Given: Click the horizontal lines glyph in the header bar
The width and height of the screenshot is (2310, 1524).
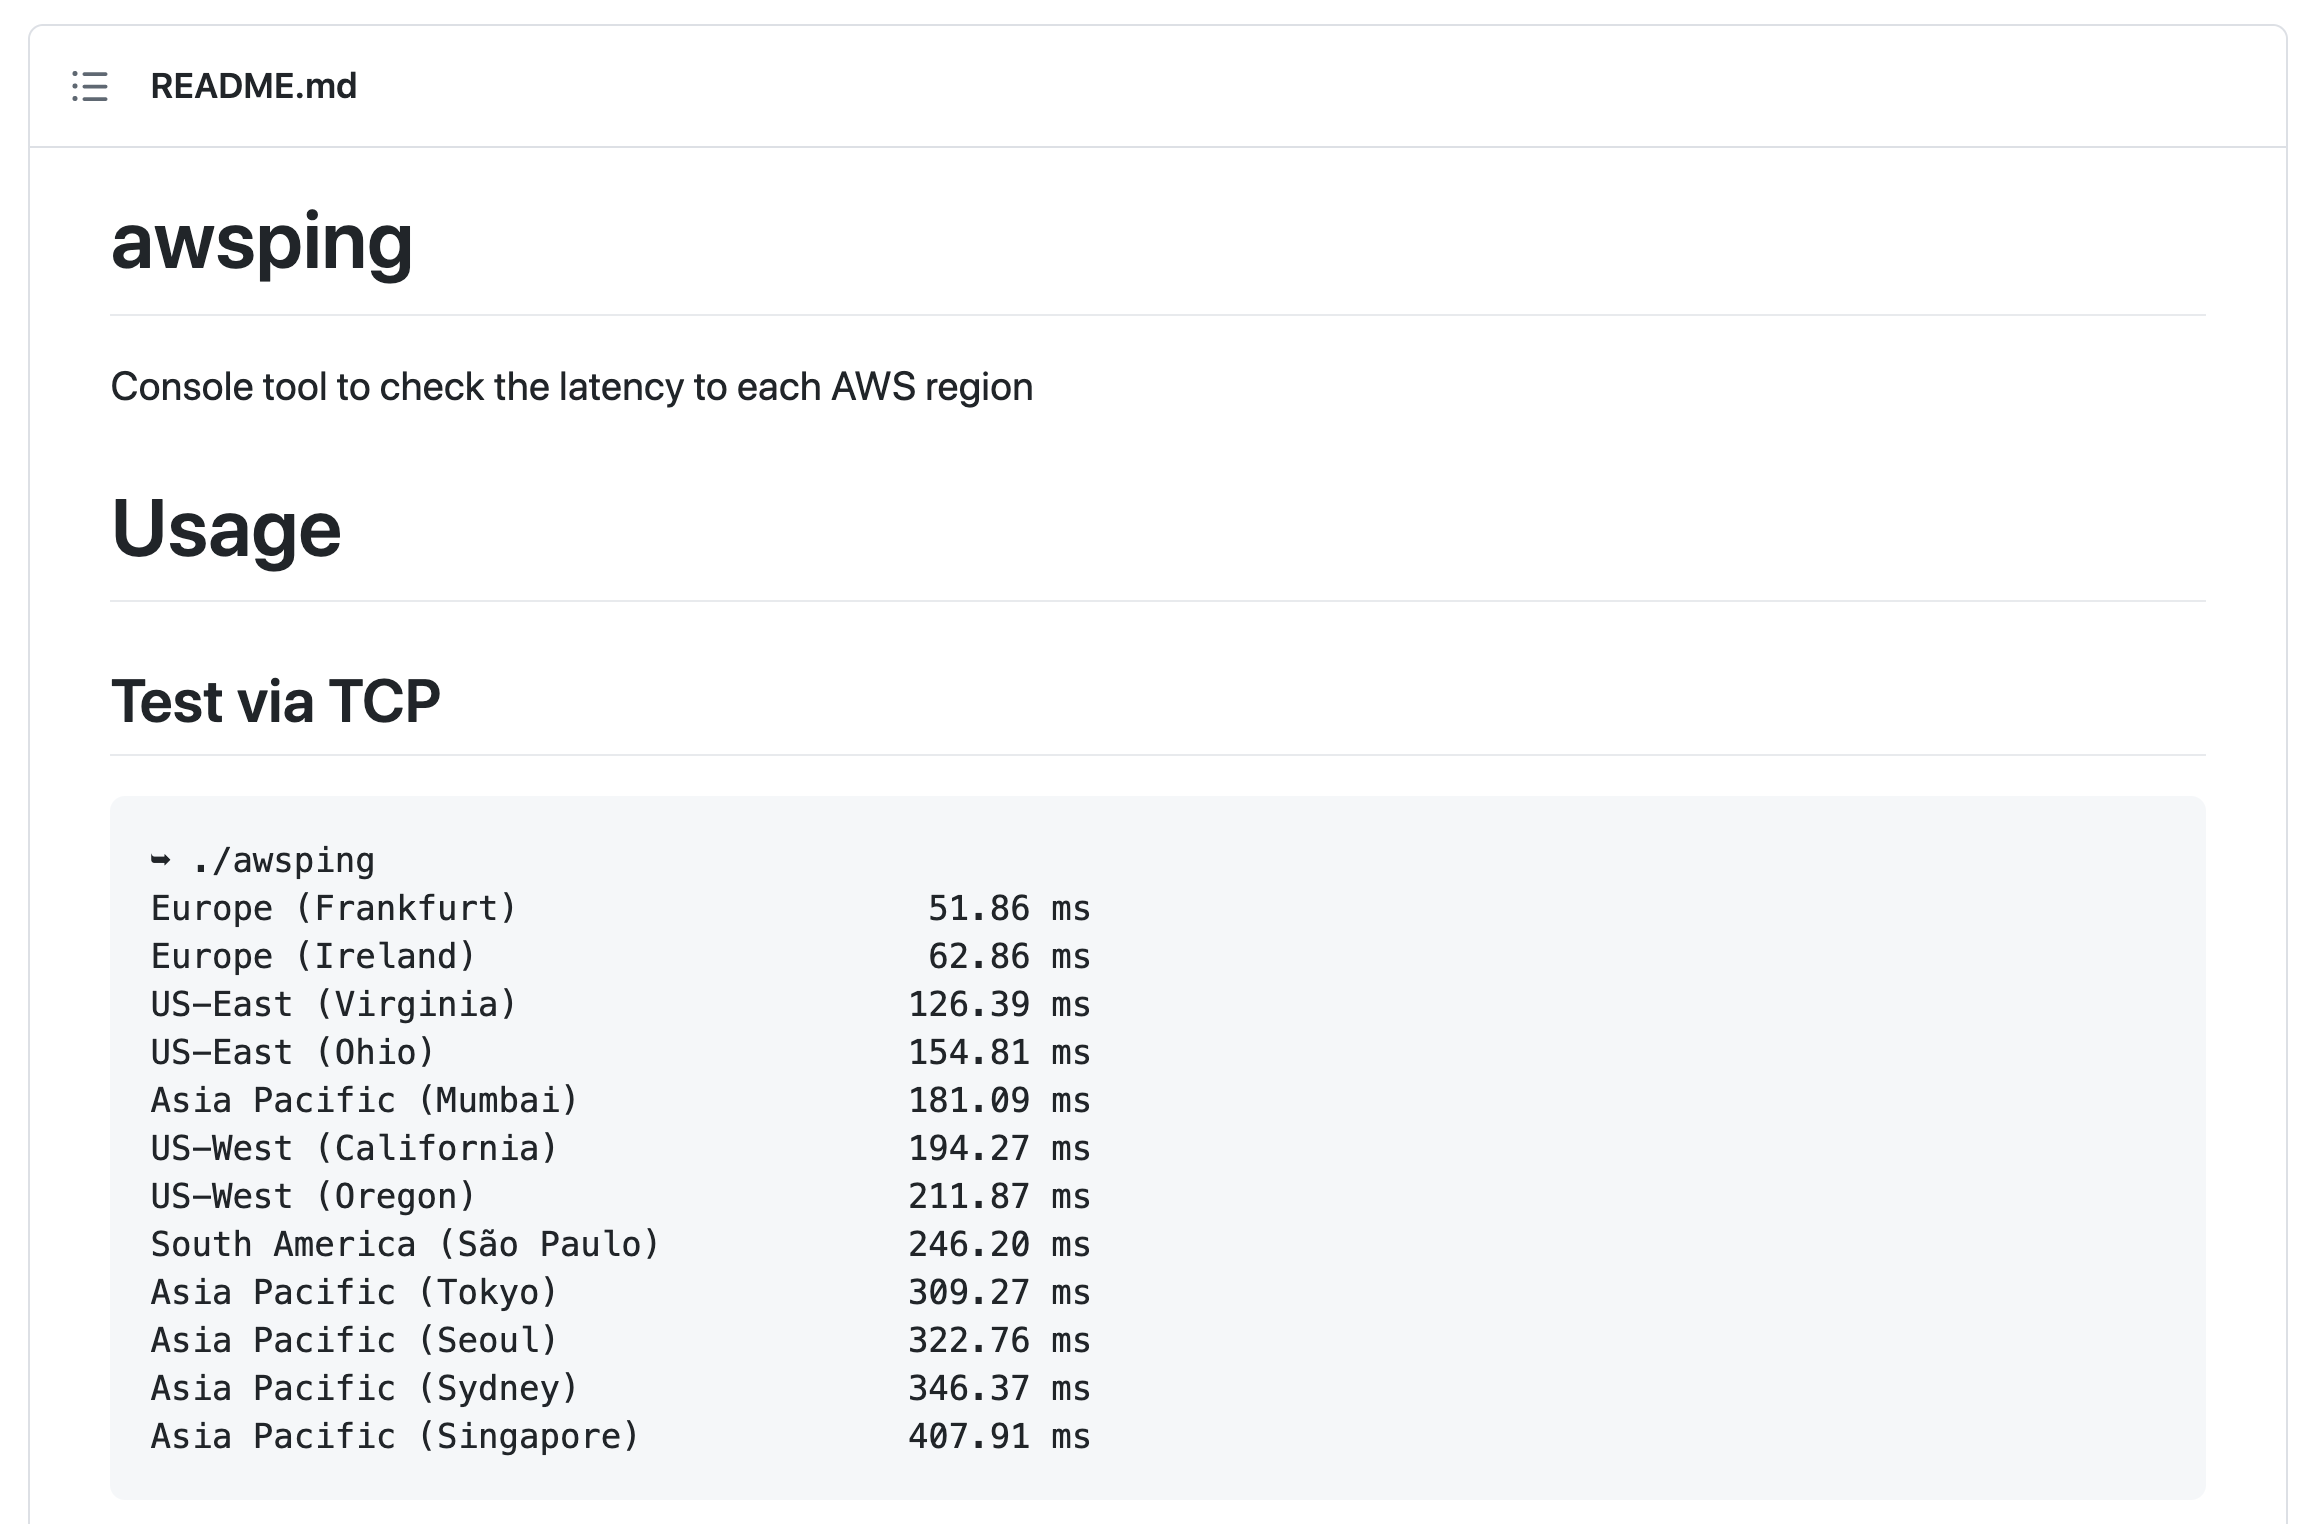Looking at the screenshot, I should [89, 88].
